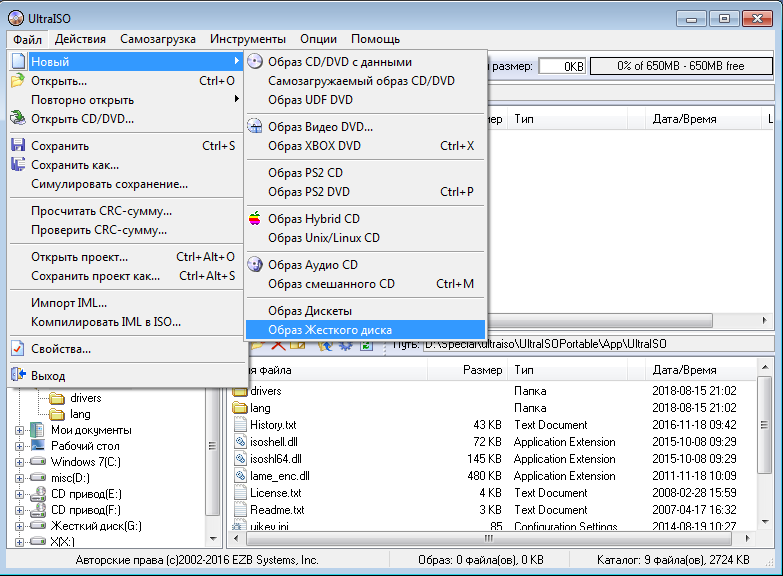Sort the lower file list by Размер column

[x=467, y=370]
